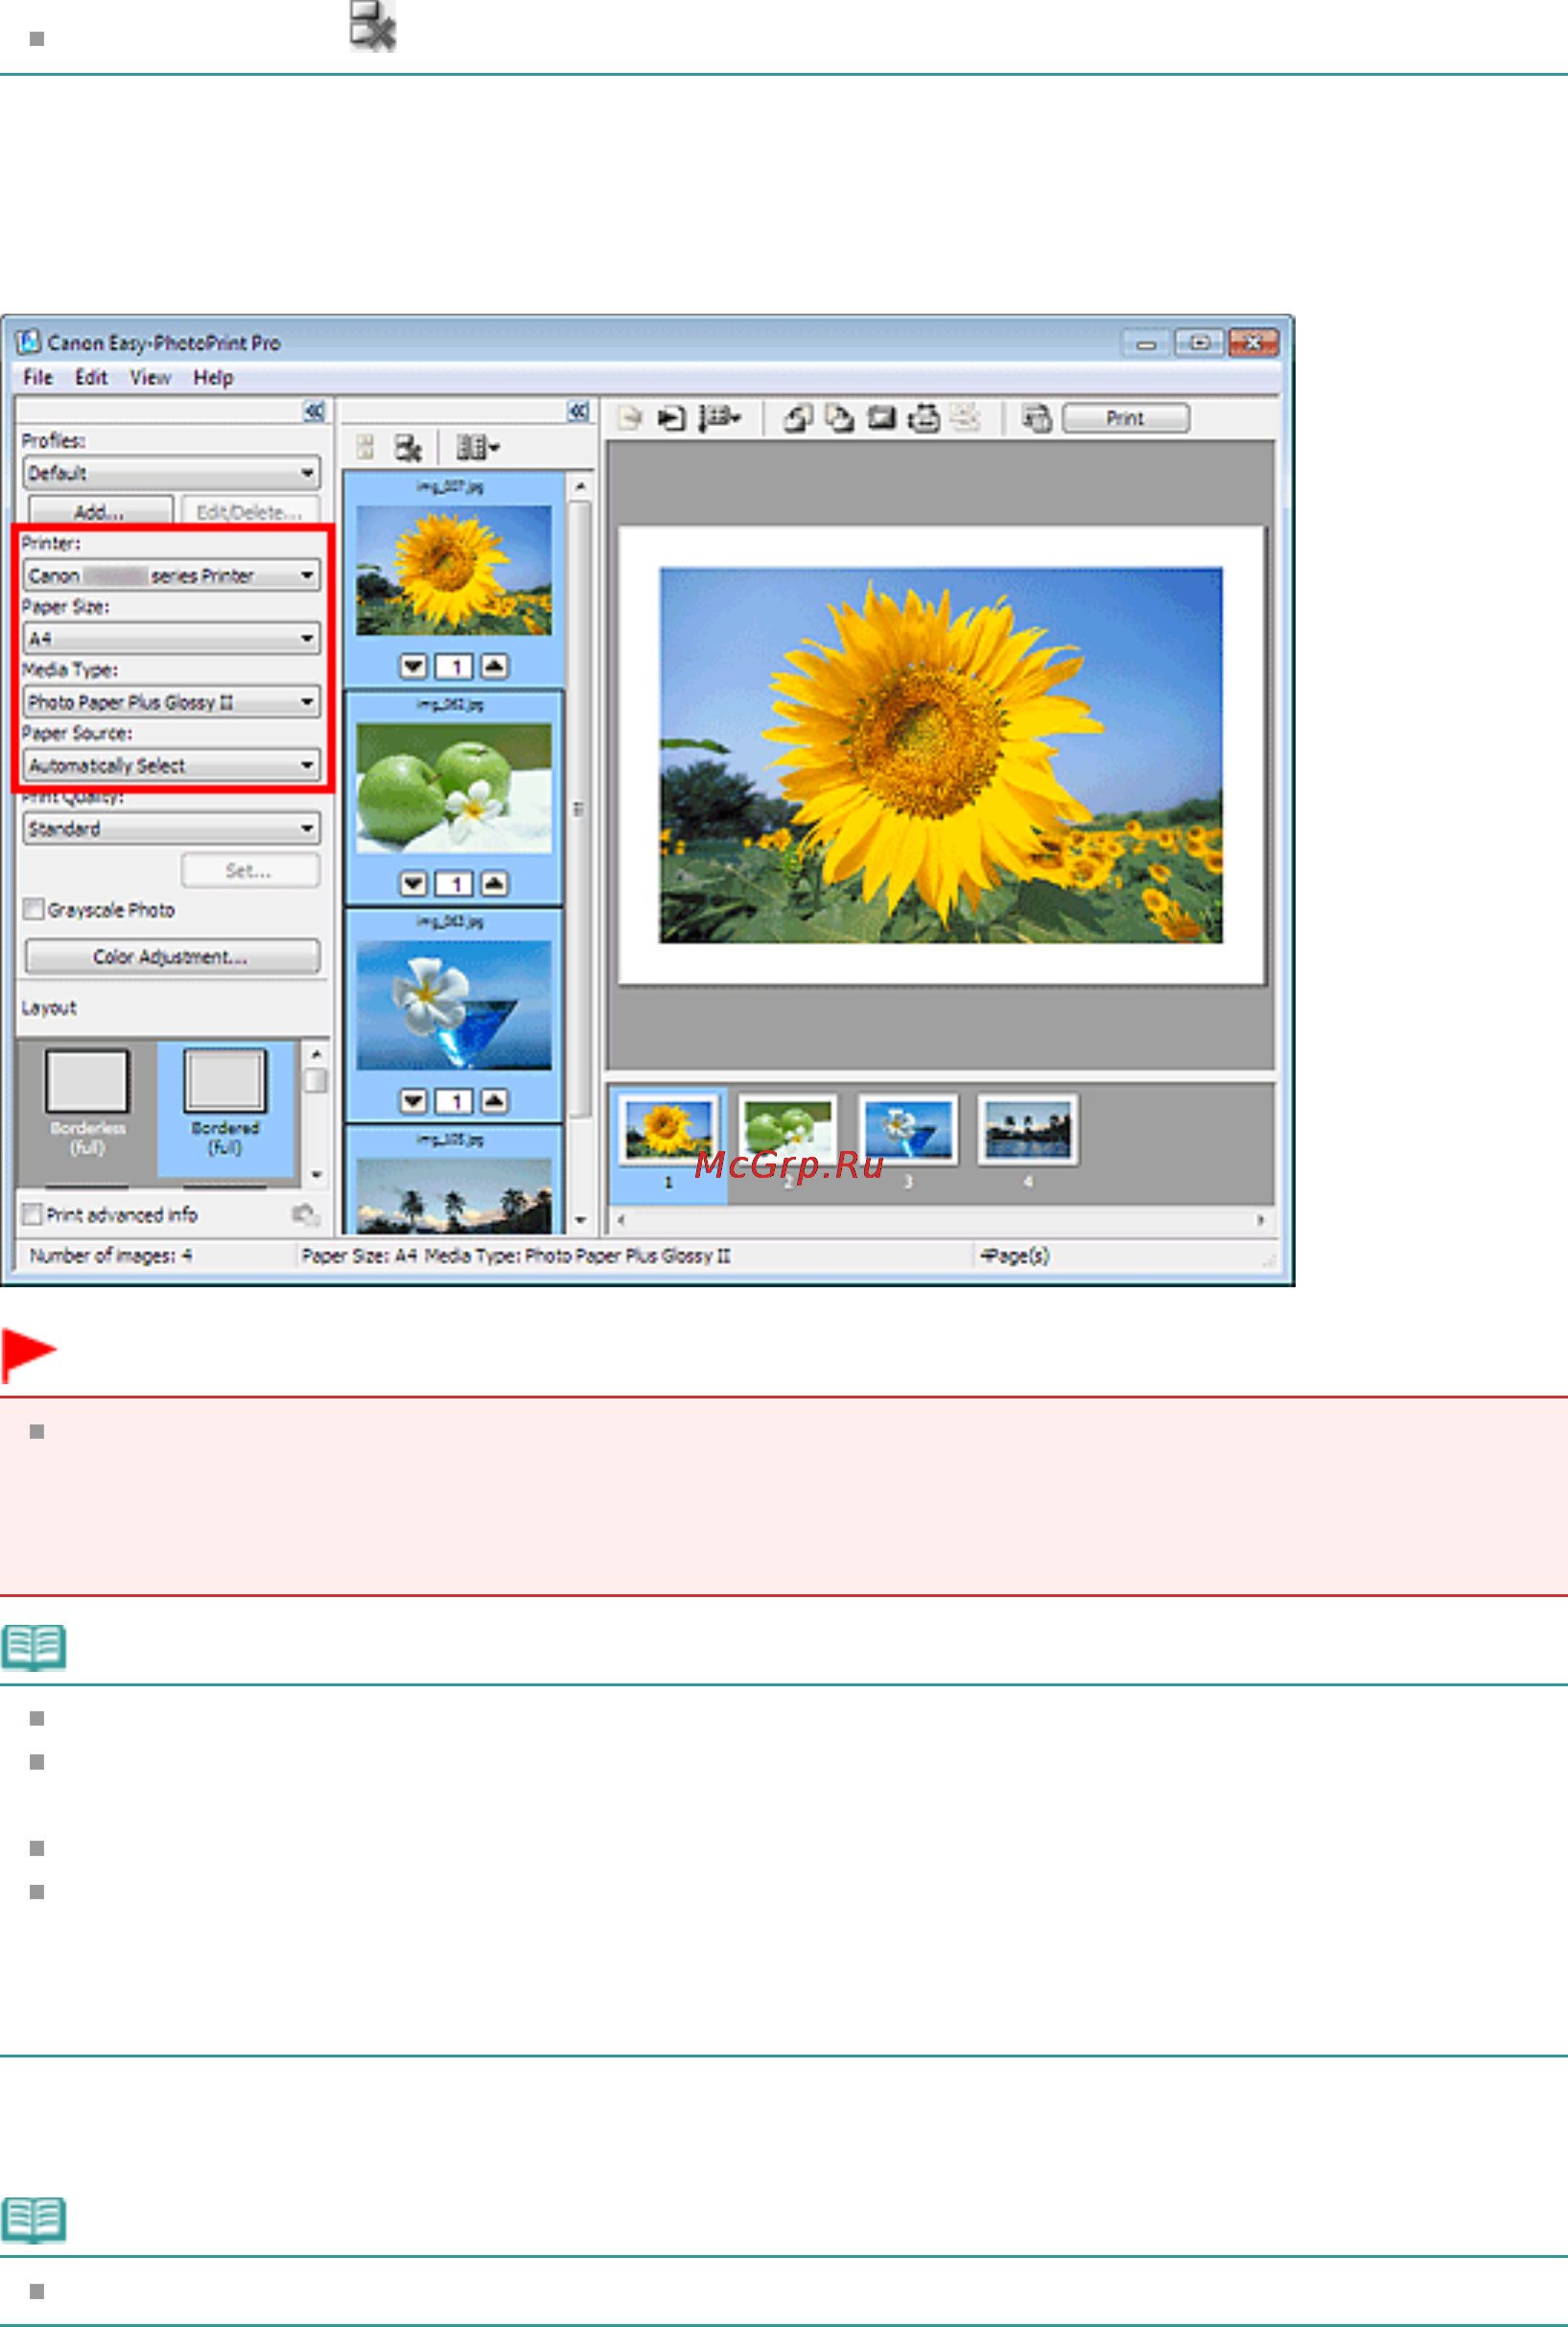Screen dimensions: 1568x2327
Task: Click the icon beside Print advanced info
Action: pos(306,1214)
